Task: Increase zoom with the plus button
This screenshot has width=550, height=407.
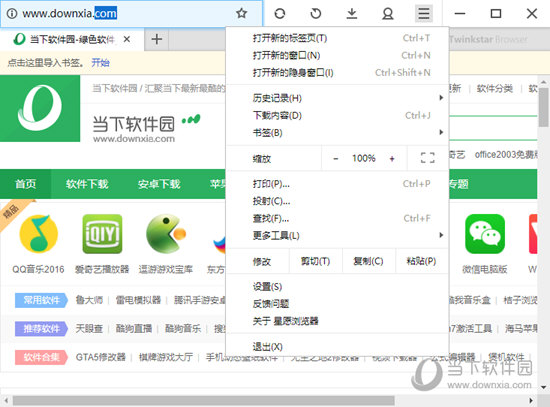Action: point(392,159)
